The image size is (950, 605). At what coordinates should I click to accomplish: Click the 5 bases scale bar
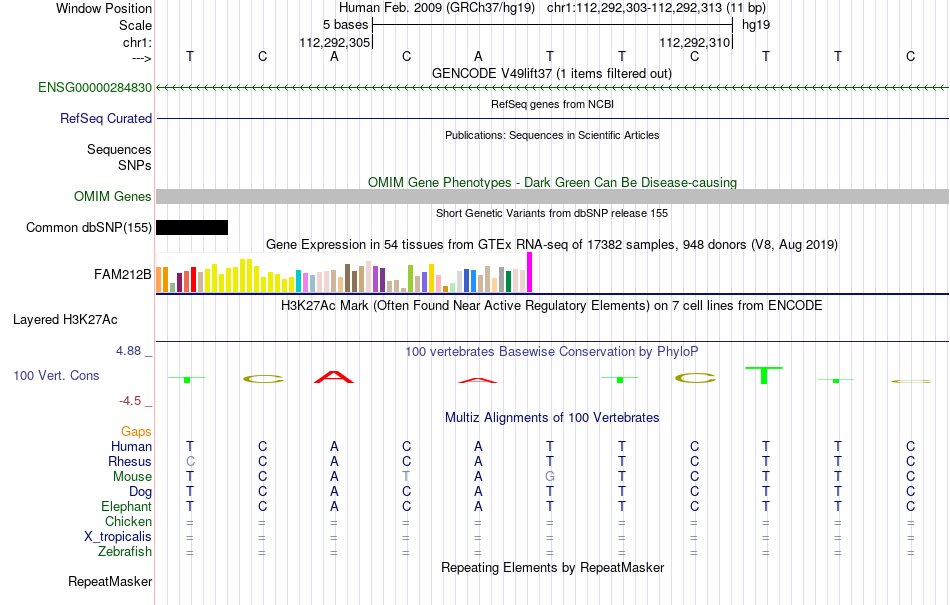point(553,25)
